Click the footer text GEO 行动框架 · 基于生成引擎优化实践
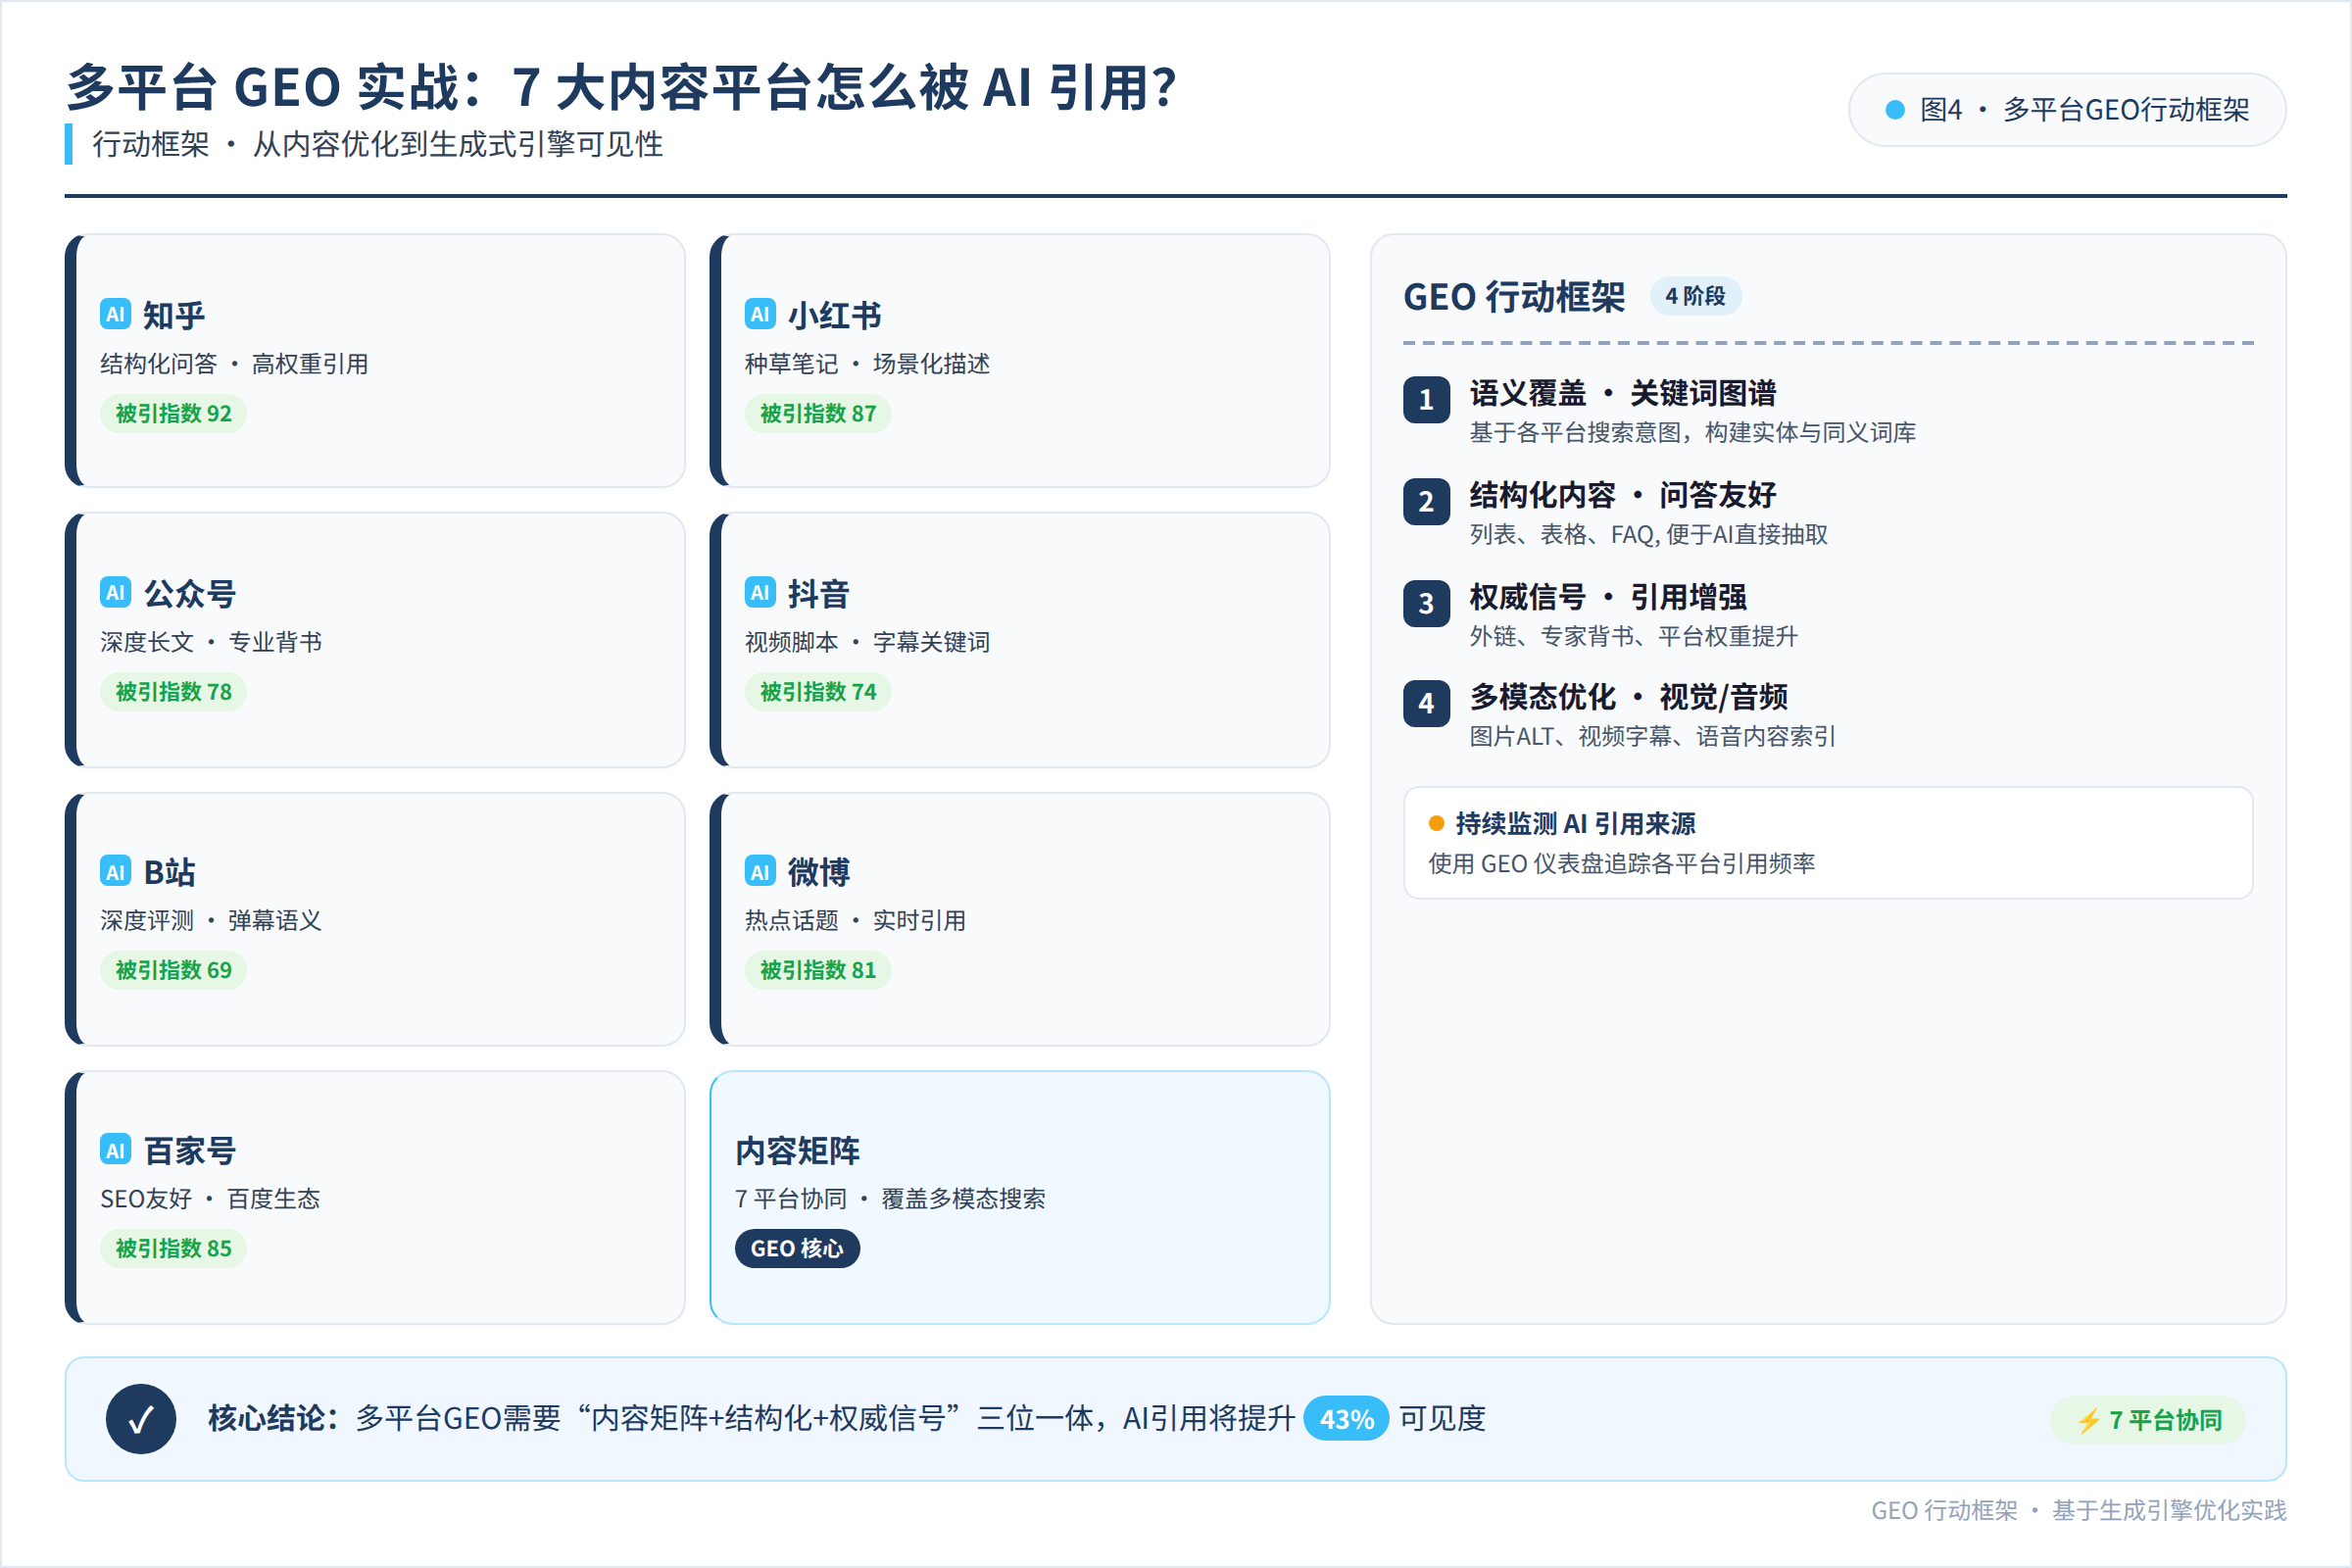 [2078, 1510]
